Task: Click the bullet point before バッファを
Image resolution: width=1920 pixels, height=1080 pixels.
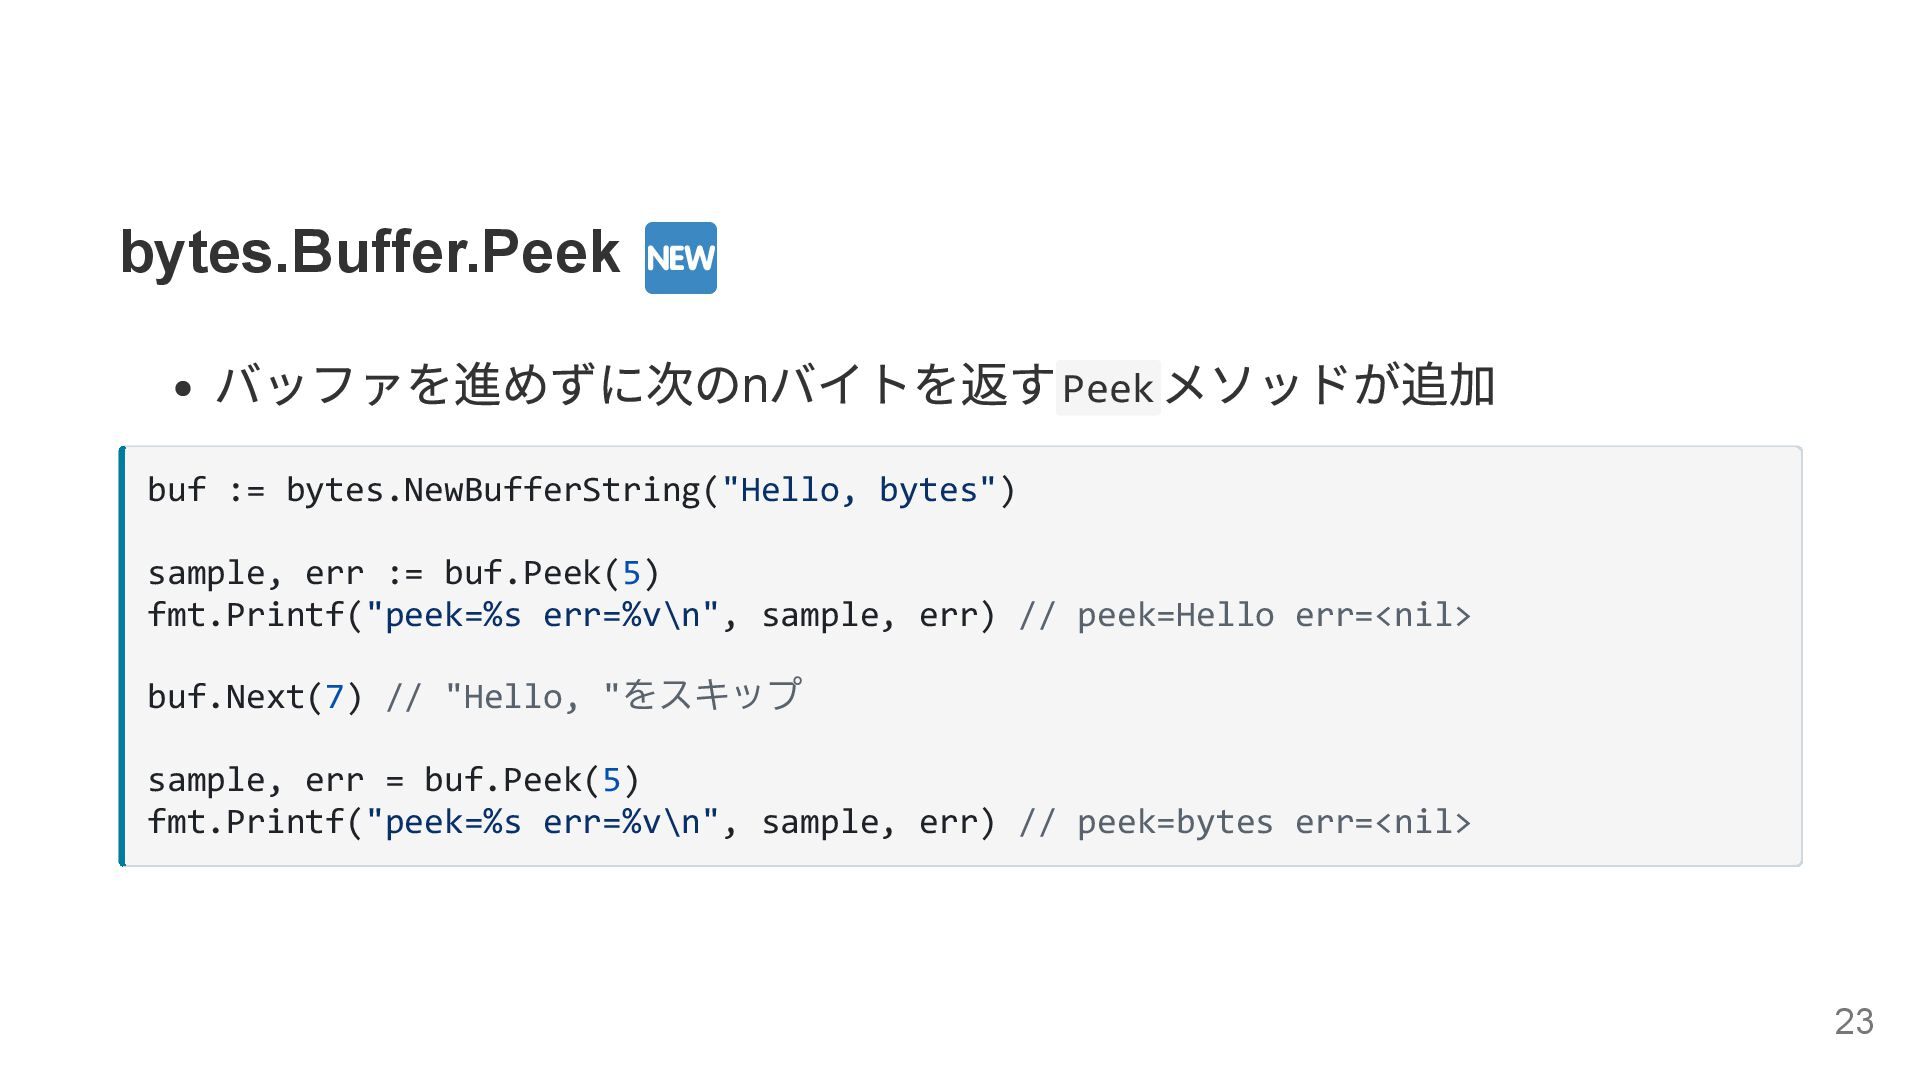Action: pos(182,389)
